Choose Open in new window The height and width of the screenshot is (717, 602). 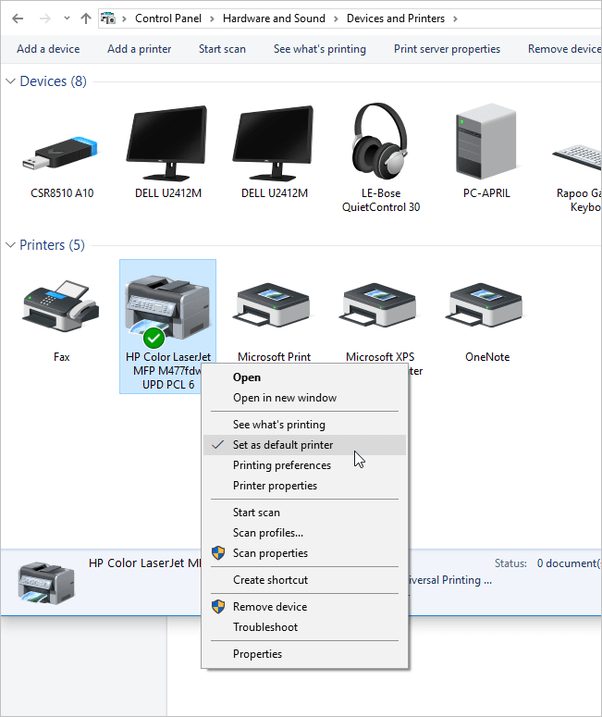point(304,398)
